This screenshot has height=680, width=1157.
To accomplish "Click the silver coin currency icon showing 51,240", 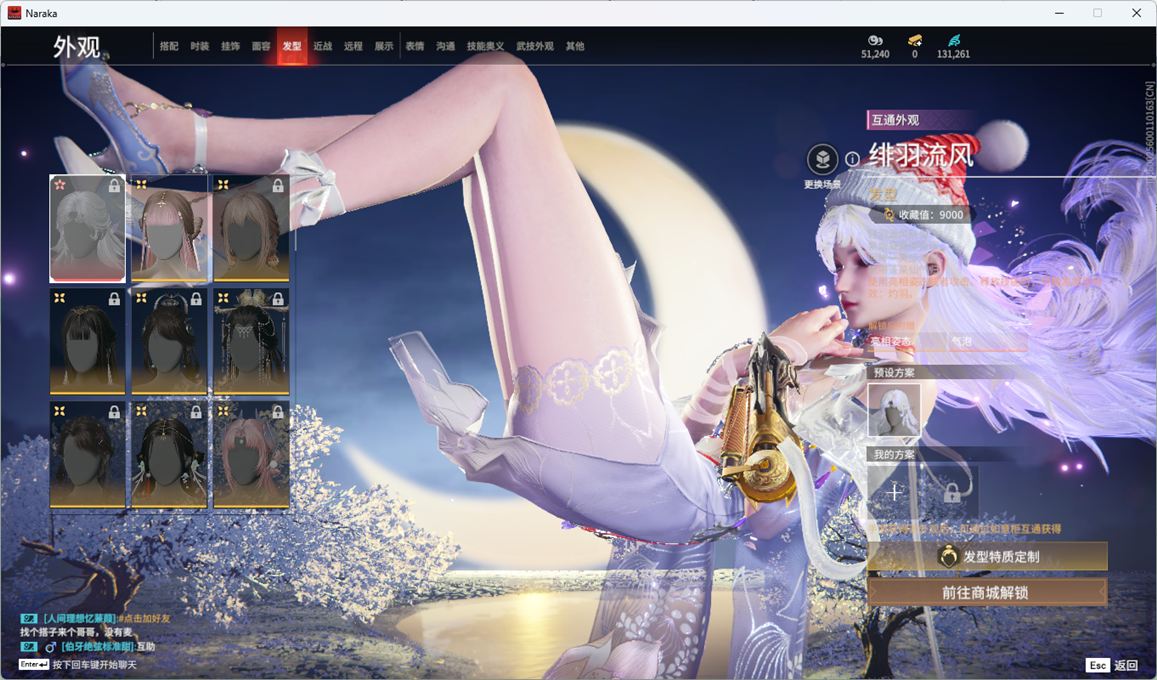I will (x=875, y=40).
